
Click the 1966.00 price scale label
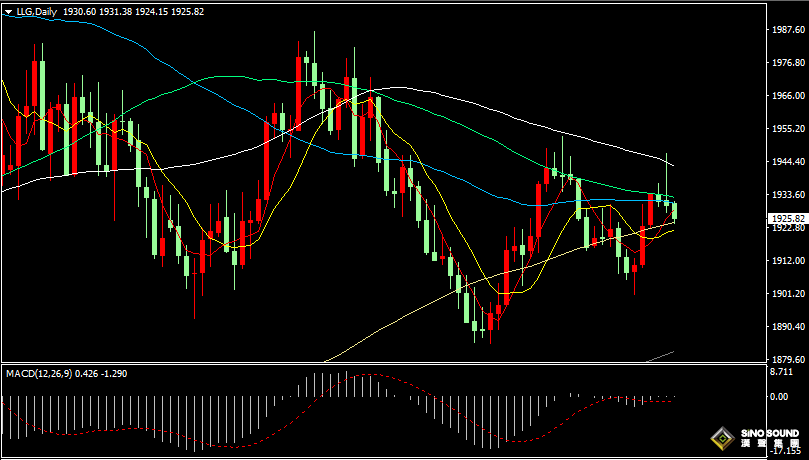788,96
